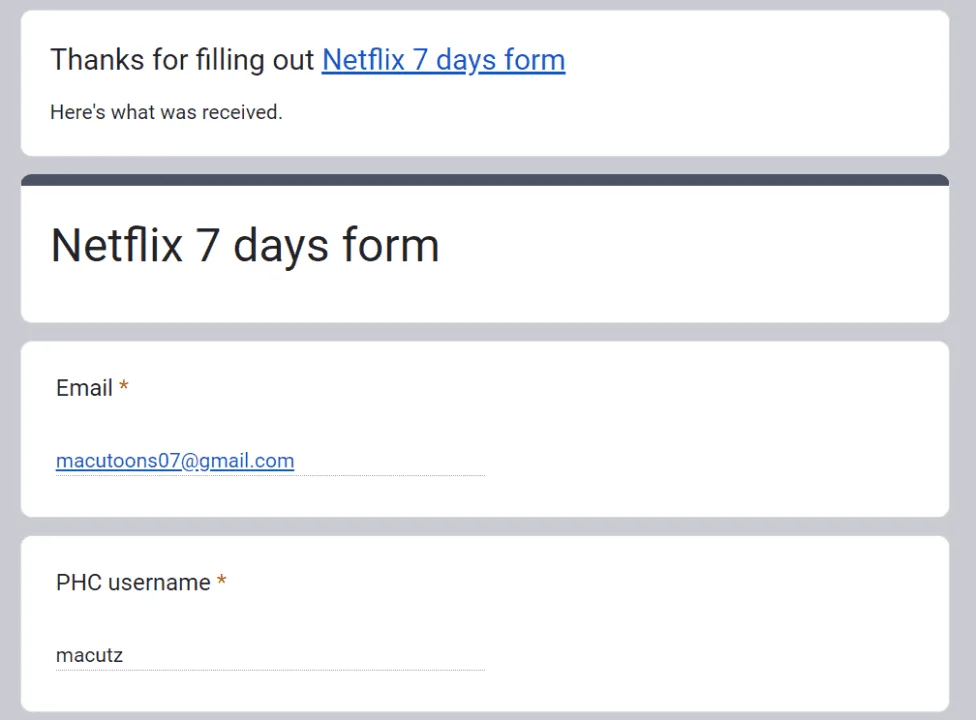Screen dimensions: 976x720
Task: Open the macutoons07@gmail.com email link
Action: point(175,461)
